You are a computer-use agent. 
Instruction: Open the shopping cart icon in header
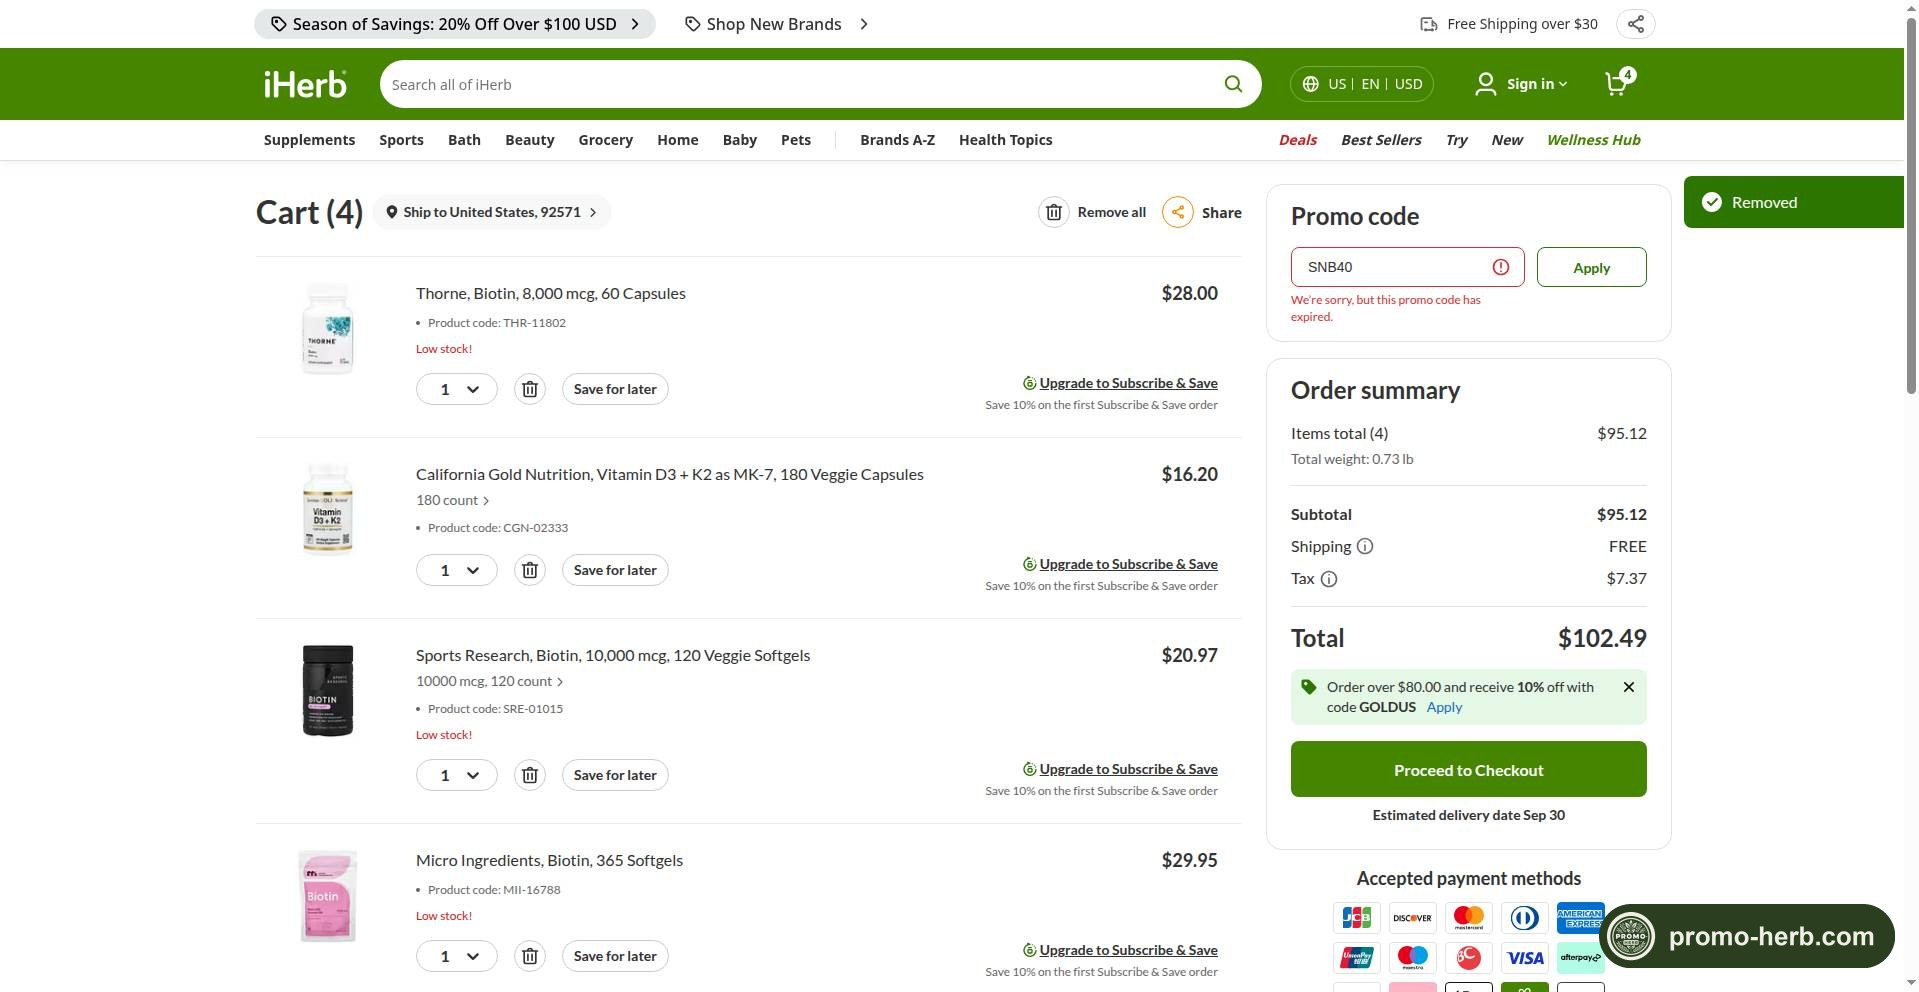coord(1618,82)
